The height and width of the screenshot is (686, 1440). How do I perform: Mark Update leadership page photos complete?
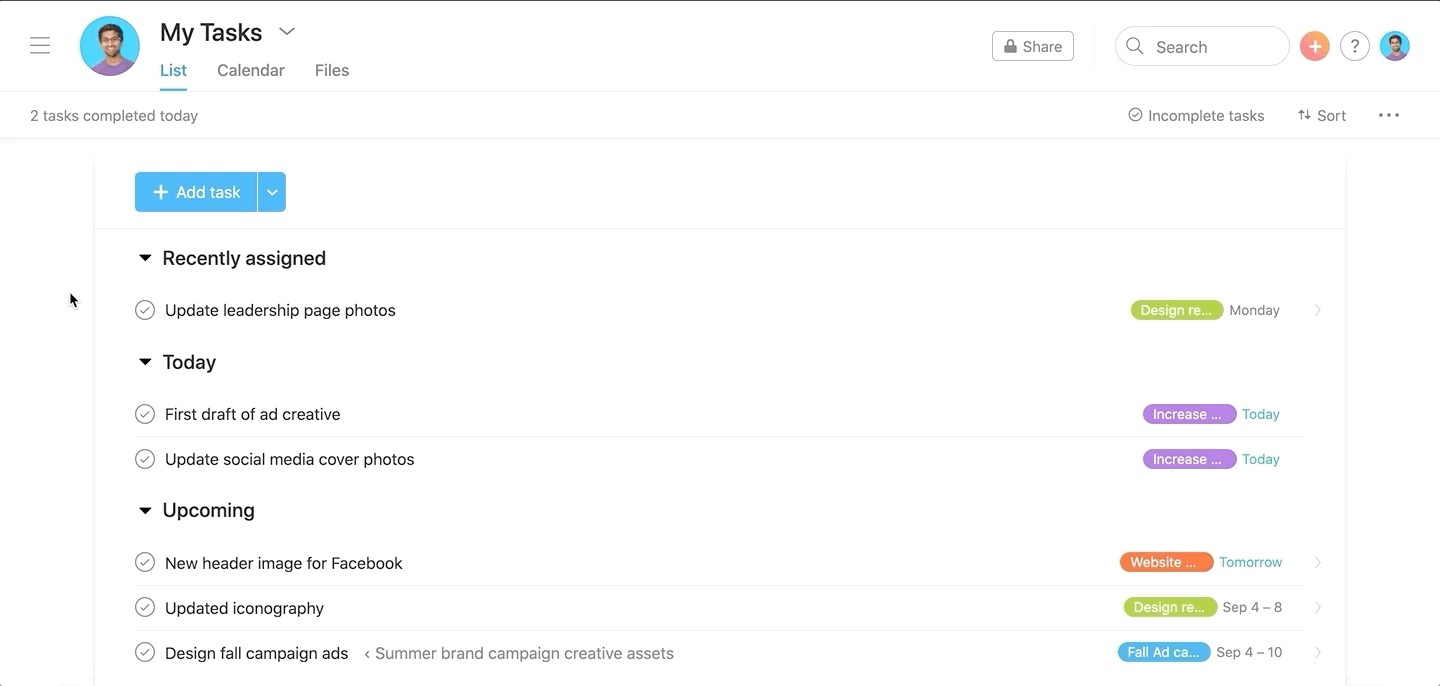coord(145,310)
